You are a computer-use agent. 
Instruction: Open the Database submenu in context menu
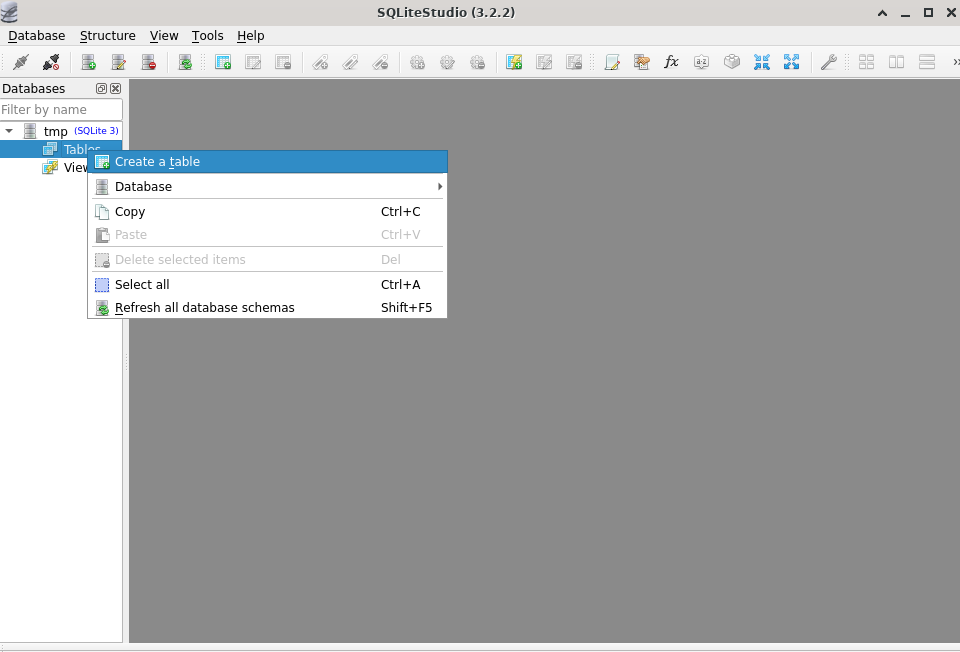click(268, 186)
